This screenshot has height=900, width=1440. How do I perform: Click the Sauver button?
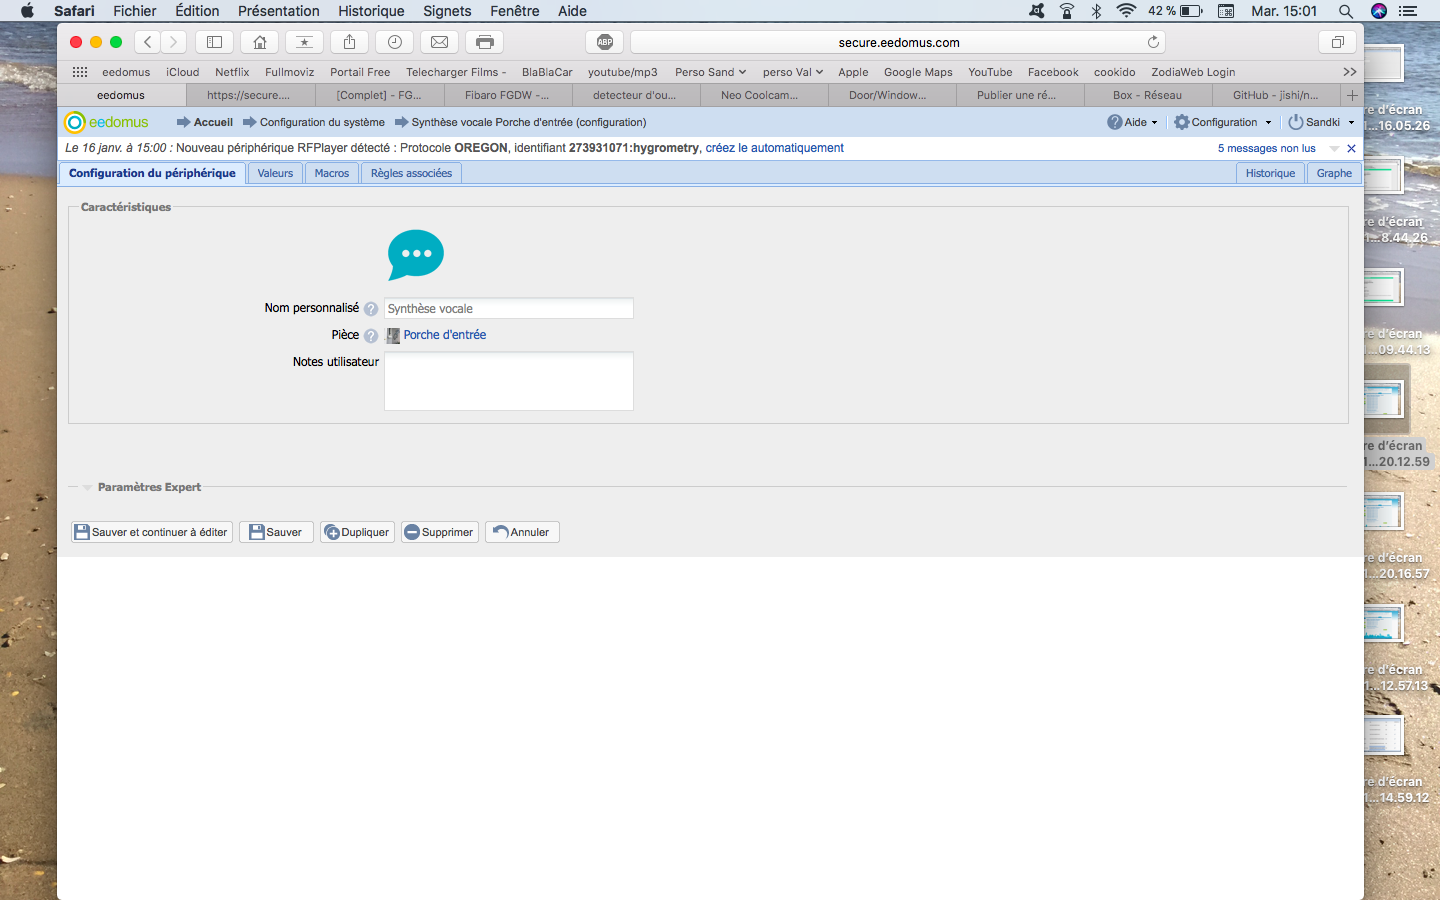tap(276, 532)
